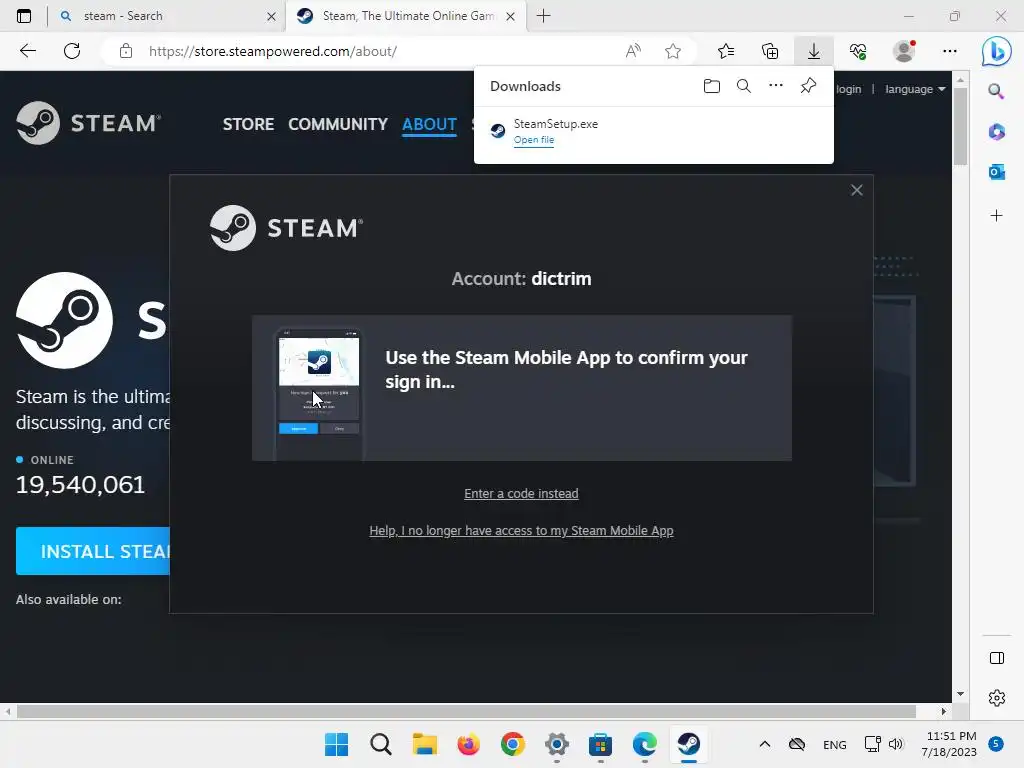Launch Firefox from the taskbar
Screen dimensions: 1024x768
tap(468, 744)
